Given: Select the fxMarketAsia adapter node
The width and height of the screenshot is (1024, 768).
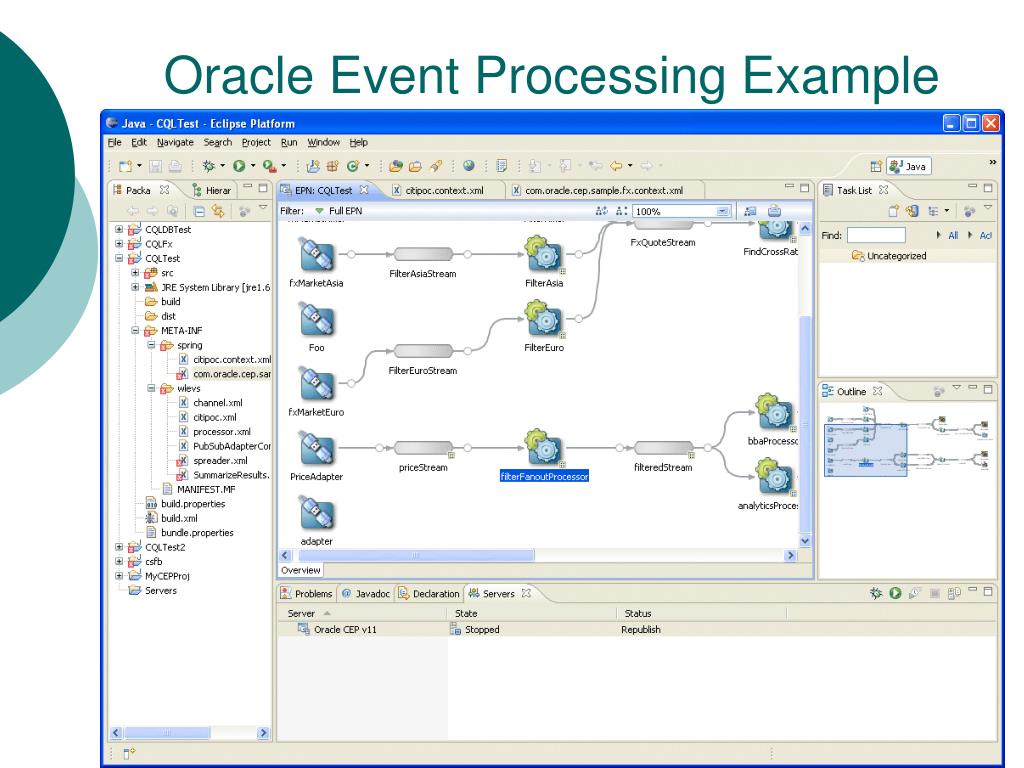Looking at the screenshot, I should 317,255.
